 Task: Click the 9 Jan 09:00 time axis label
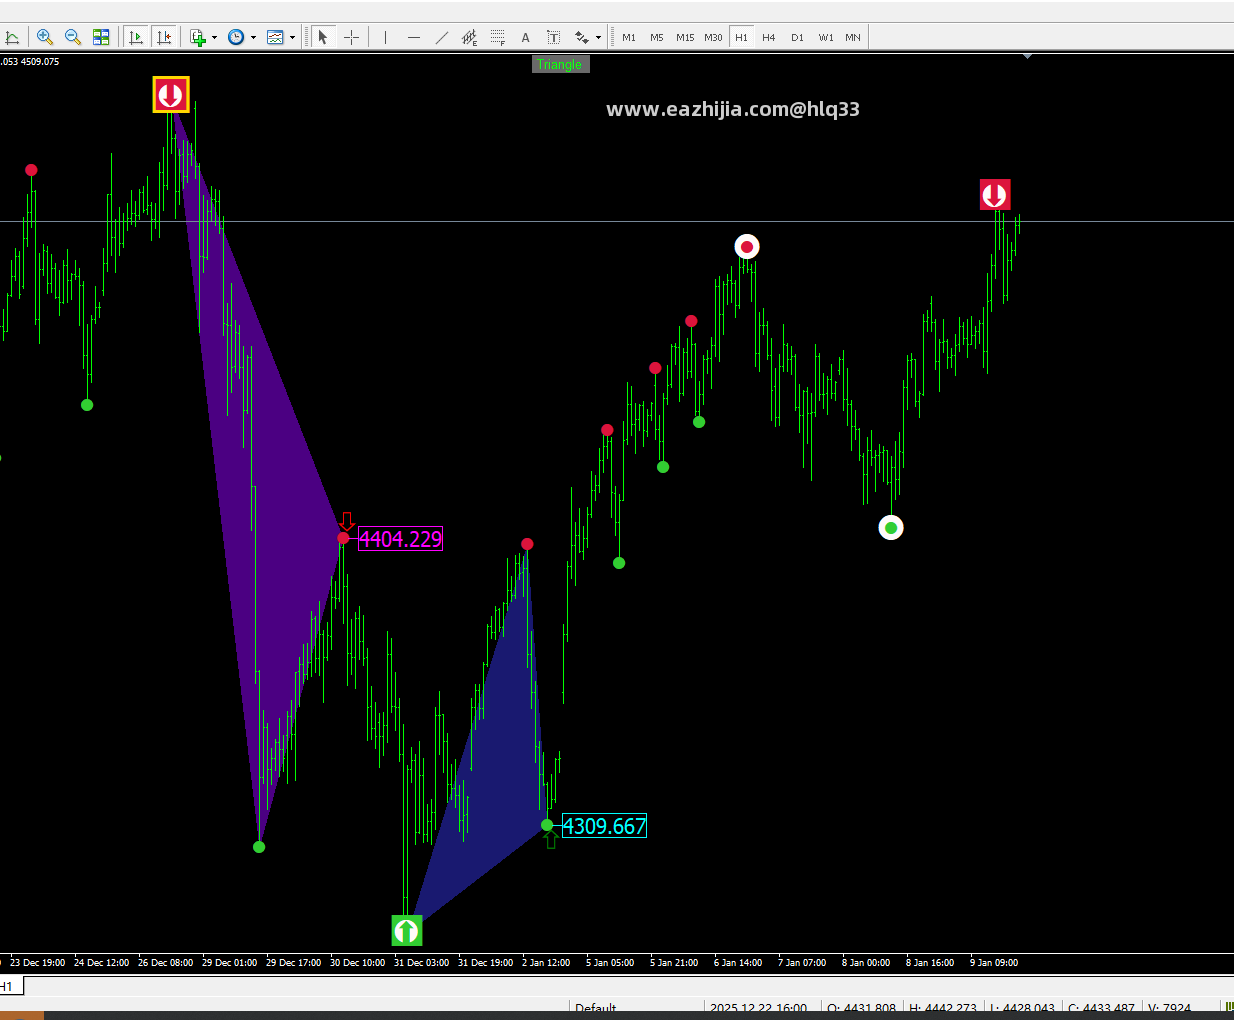point(994,963)
